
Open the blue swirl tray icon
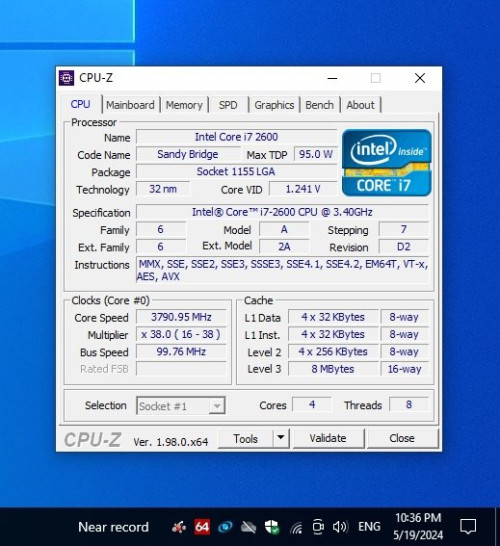click(225, 527)
